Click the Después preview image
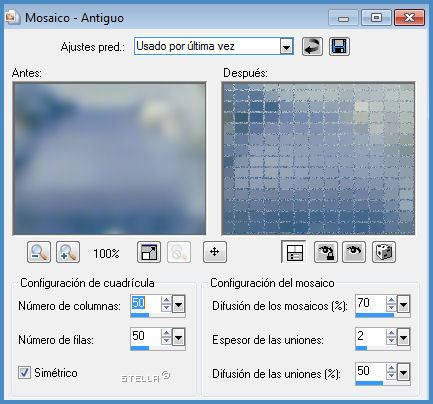 (x=318, y=159)
